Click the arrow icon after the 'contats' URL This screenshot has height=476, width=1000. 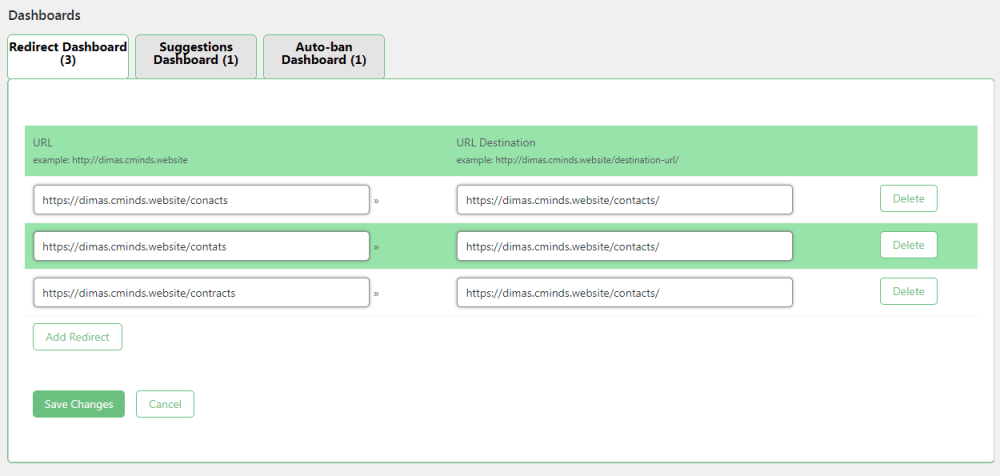click(376, 247)
